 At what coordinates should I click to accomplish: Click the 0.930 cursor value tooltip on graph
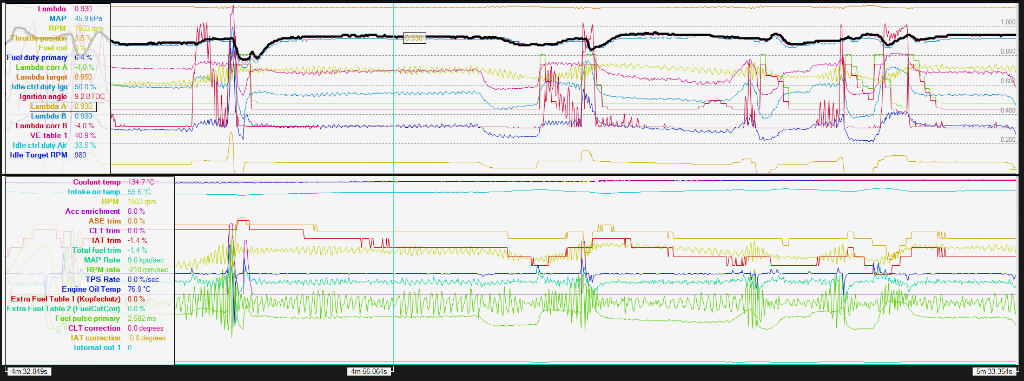click(x=413, y=39)
